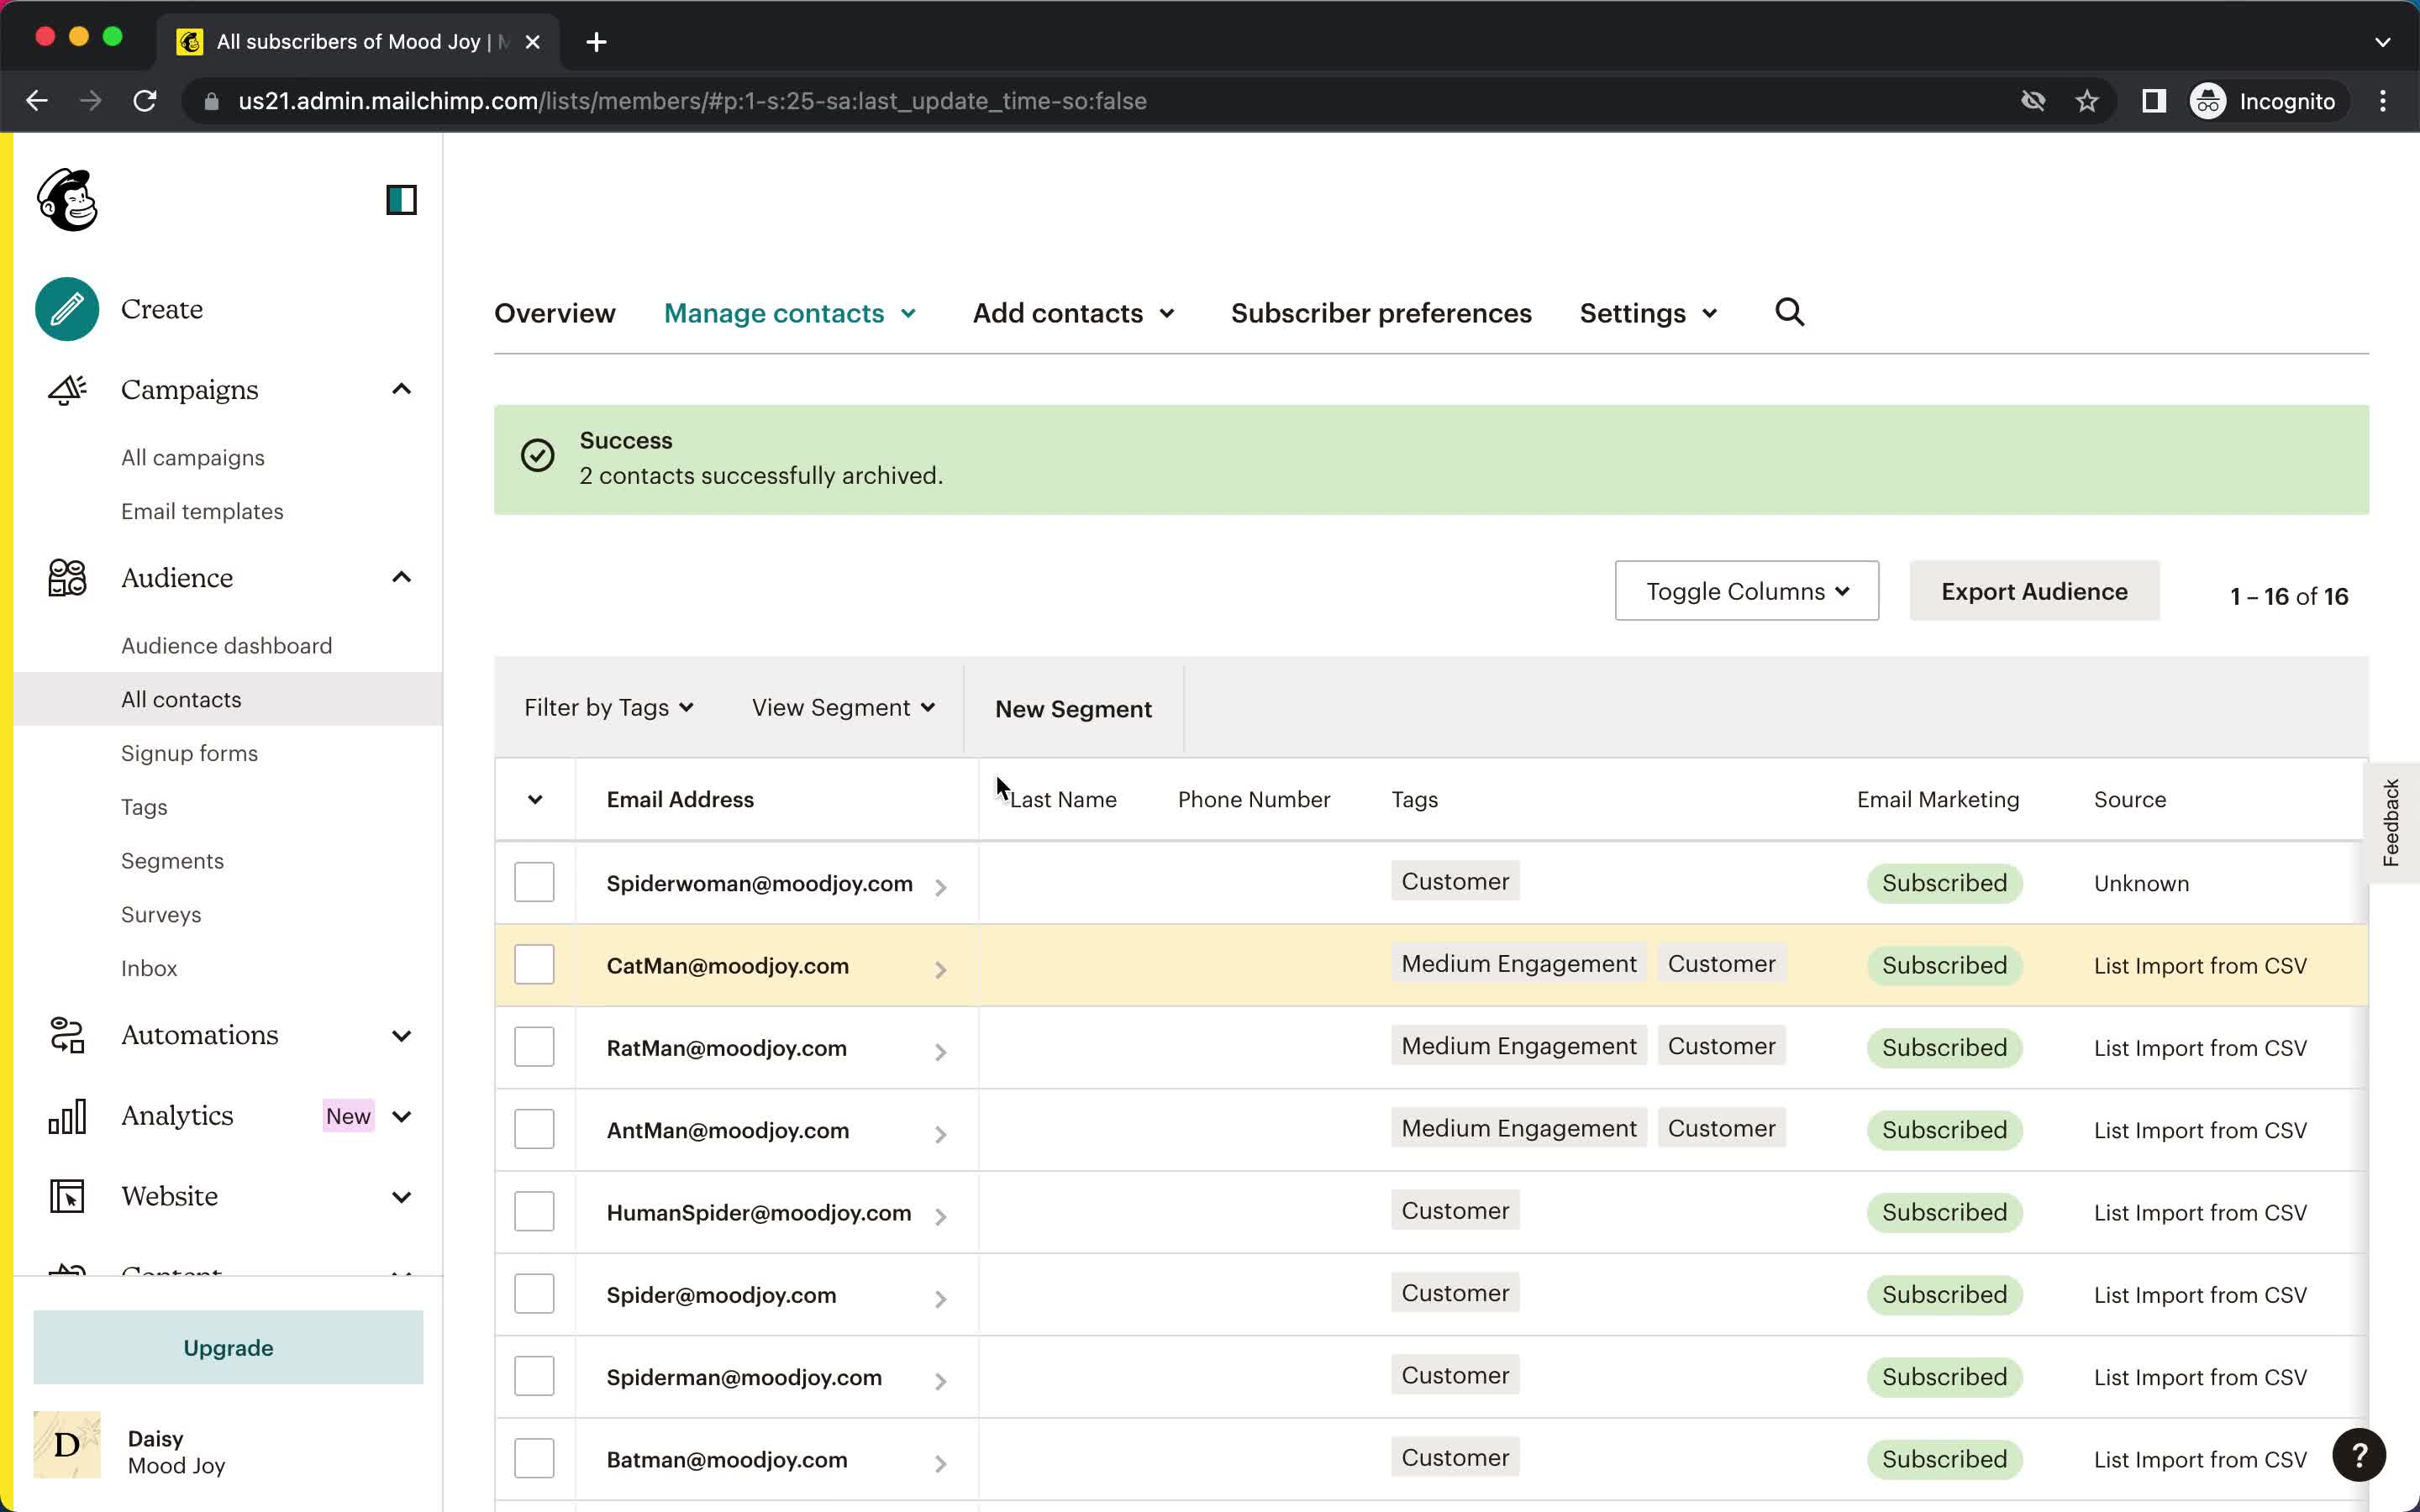Reload the browser page
This screenshot has height=1512, width=2420.
pyautogui.click(x=145, y=101)
